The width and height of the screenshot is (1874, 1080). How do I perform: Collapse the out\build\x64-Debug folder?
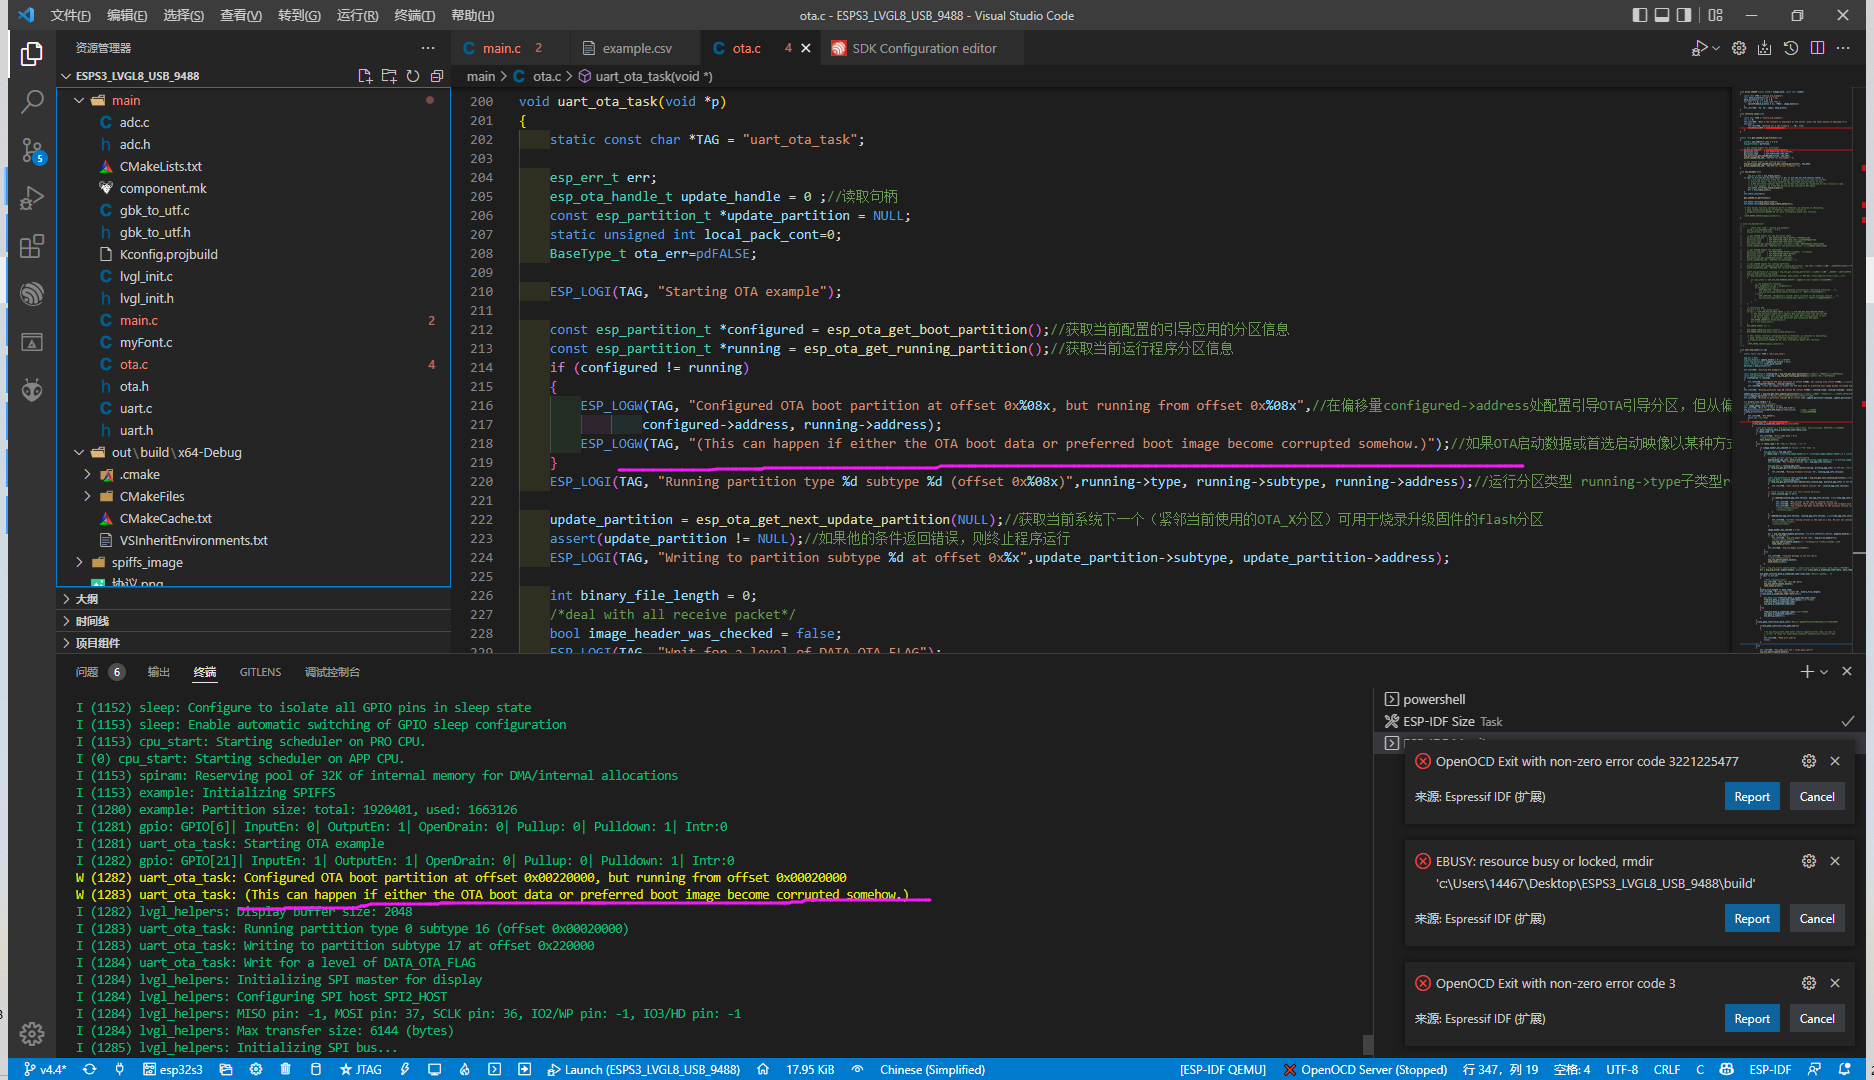click(x=79, y=452)
